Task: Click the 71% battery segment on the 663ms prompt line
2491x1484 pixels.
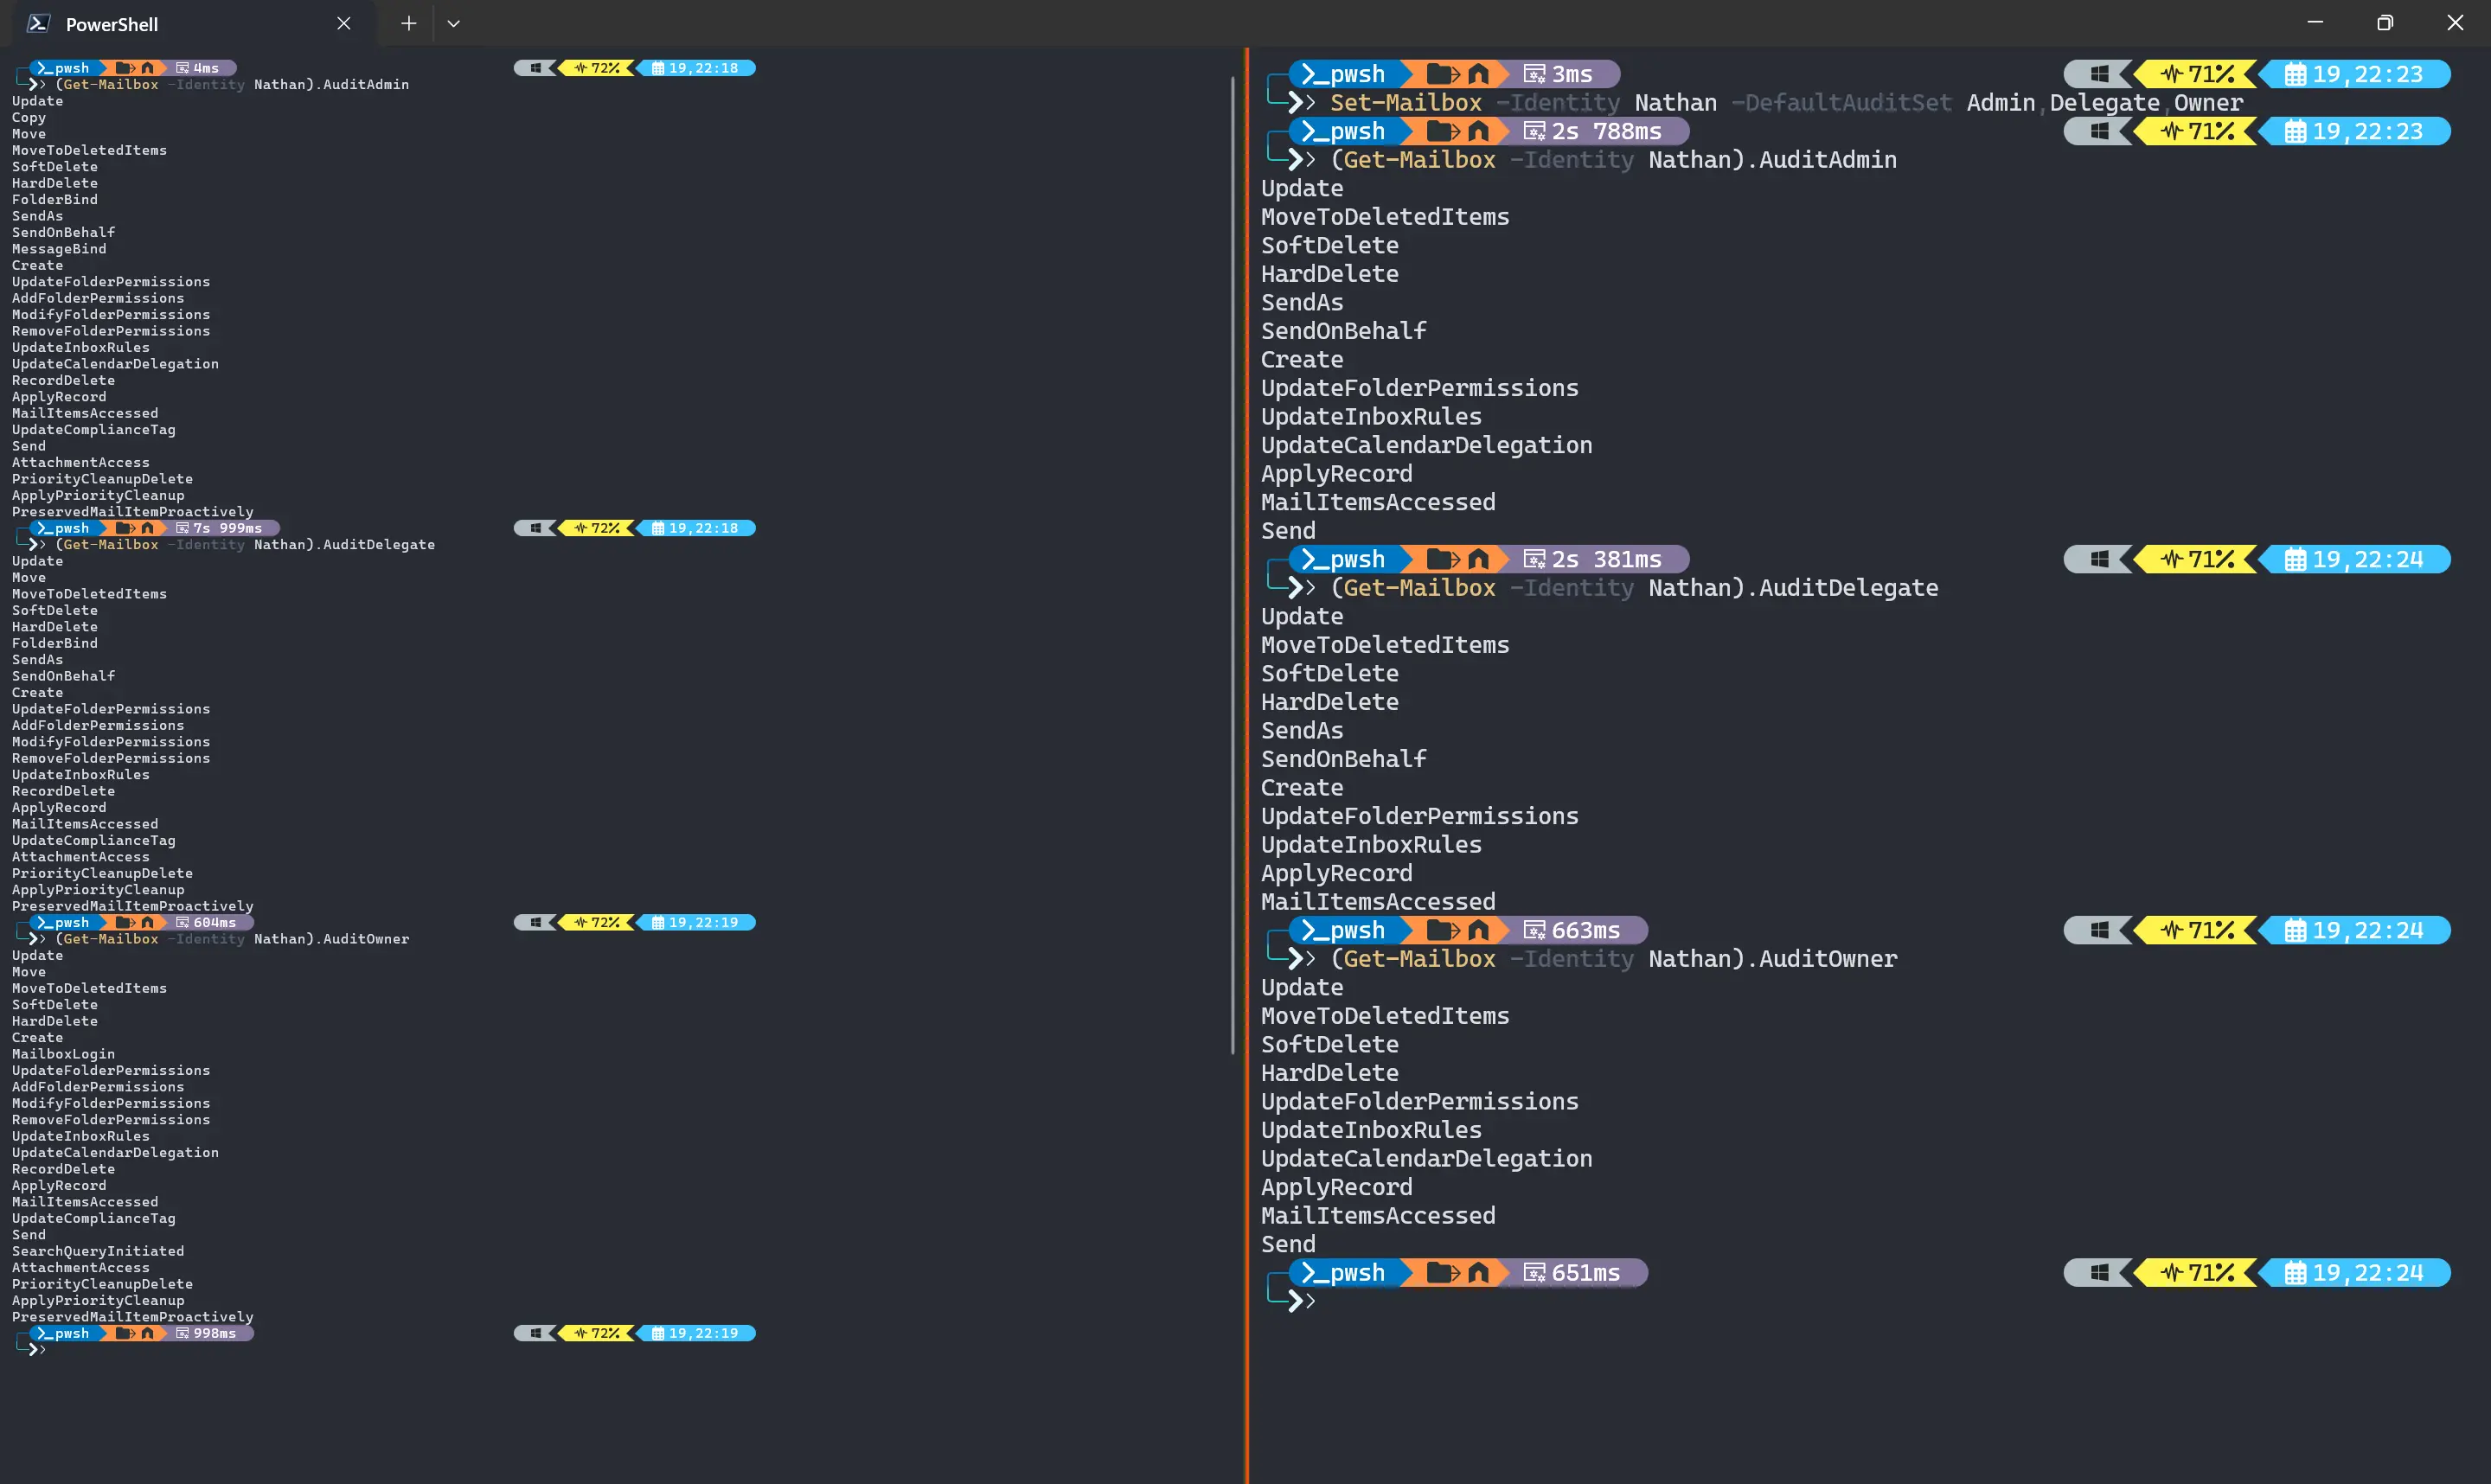Action: (2196, 930)
